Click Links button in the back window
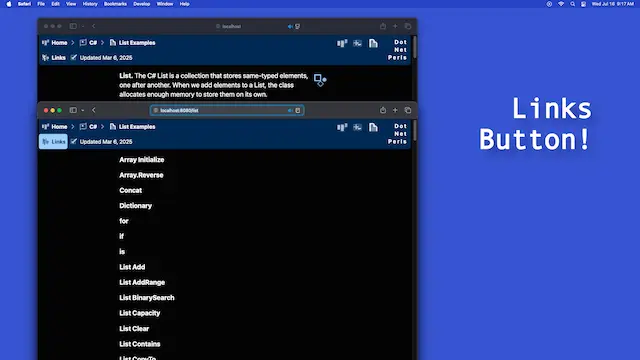Screen dimensions: 640x360 54,58
